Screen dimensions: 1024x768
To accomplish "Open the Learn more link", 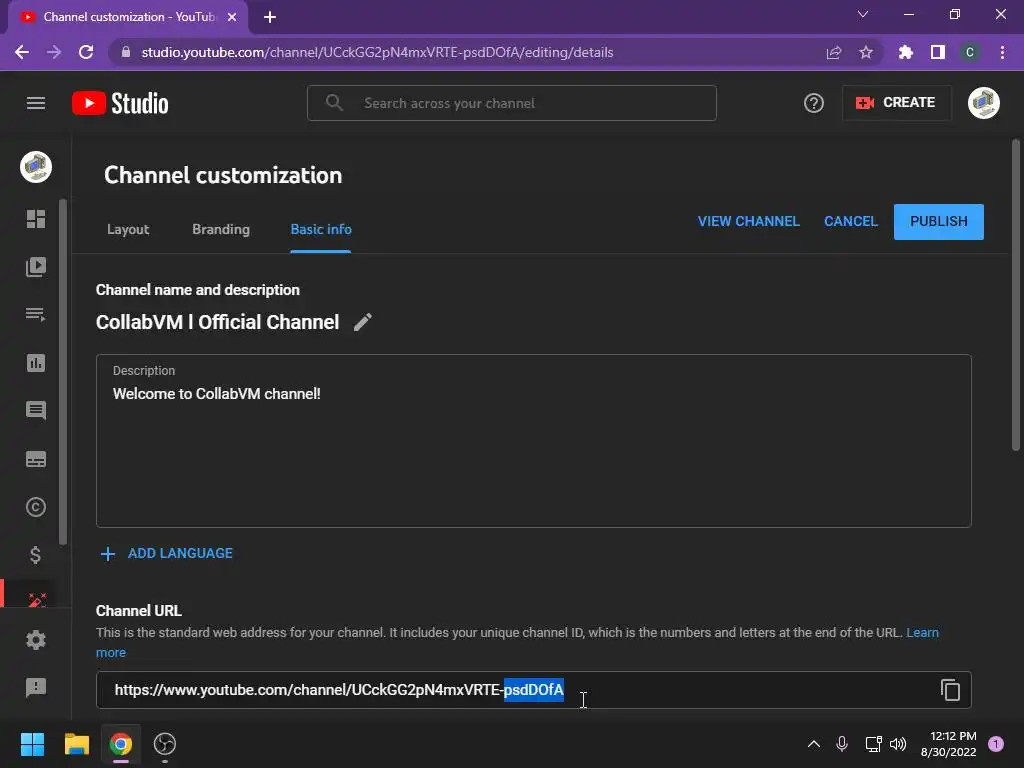I will pyautogui.click(x=922, y=632).
